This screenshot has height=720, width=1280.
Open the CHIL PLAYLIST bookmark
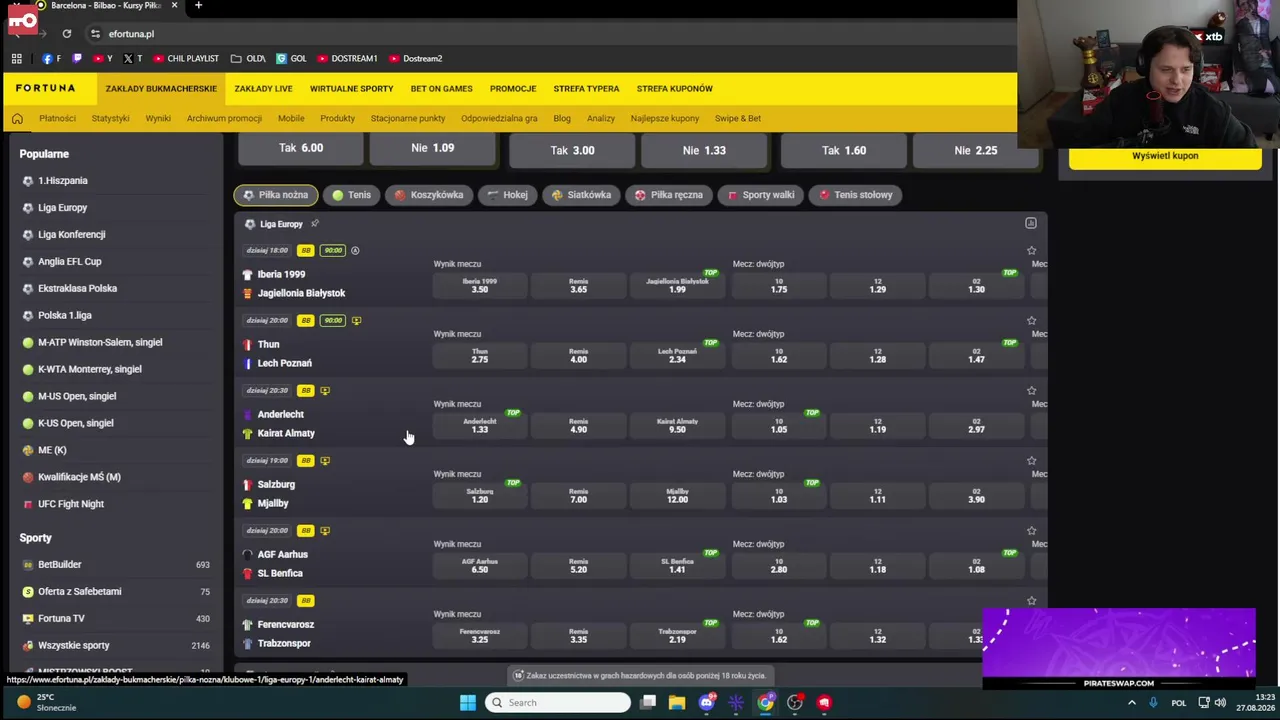click(x=186, y=59)
